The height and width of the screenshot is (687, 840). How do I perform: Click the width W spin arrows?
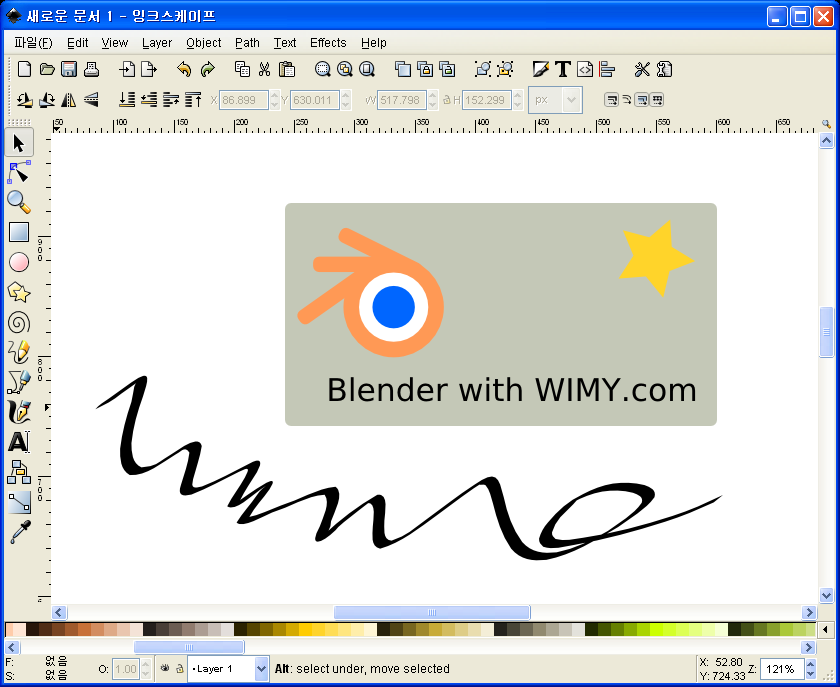tap(433, 100)
